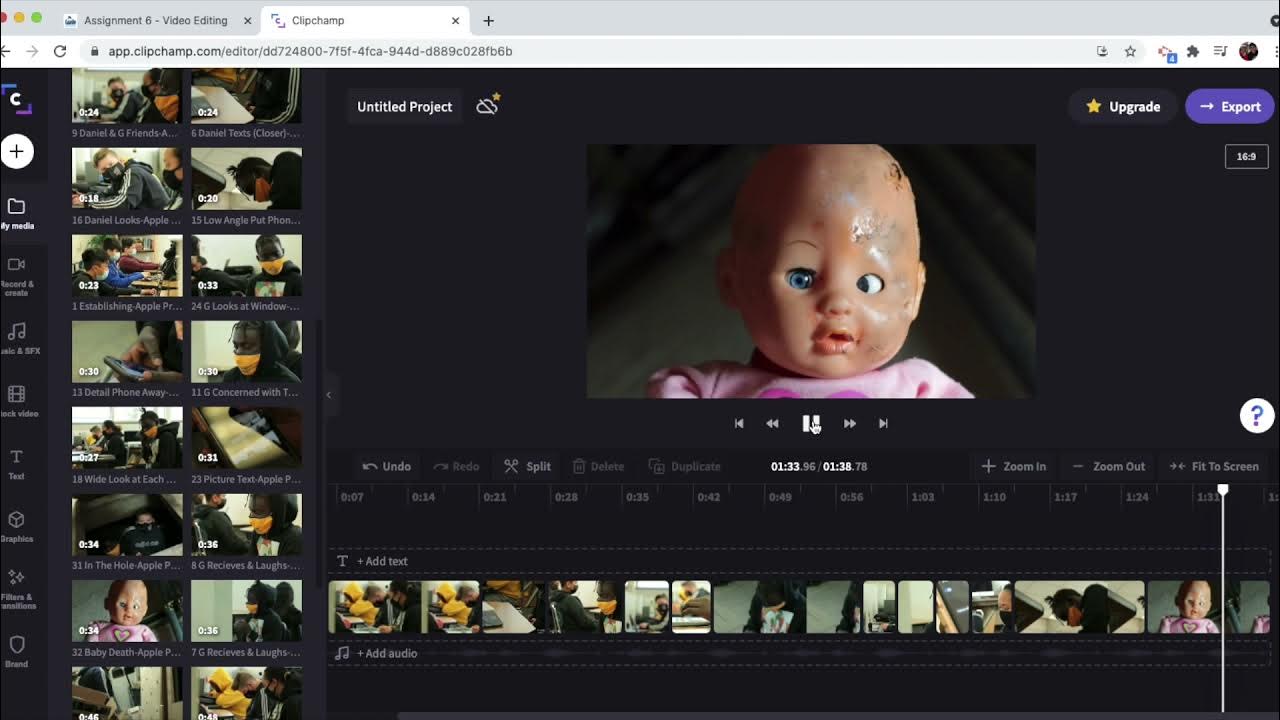Open the help question mark bubble
The height and width of the screenshot is (720, 1280).
(1257, 415)
